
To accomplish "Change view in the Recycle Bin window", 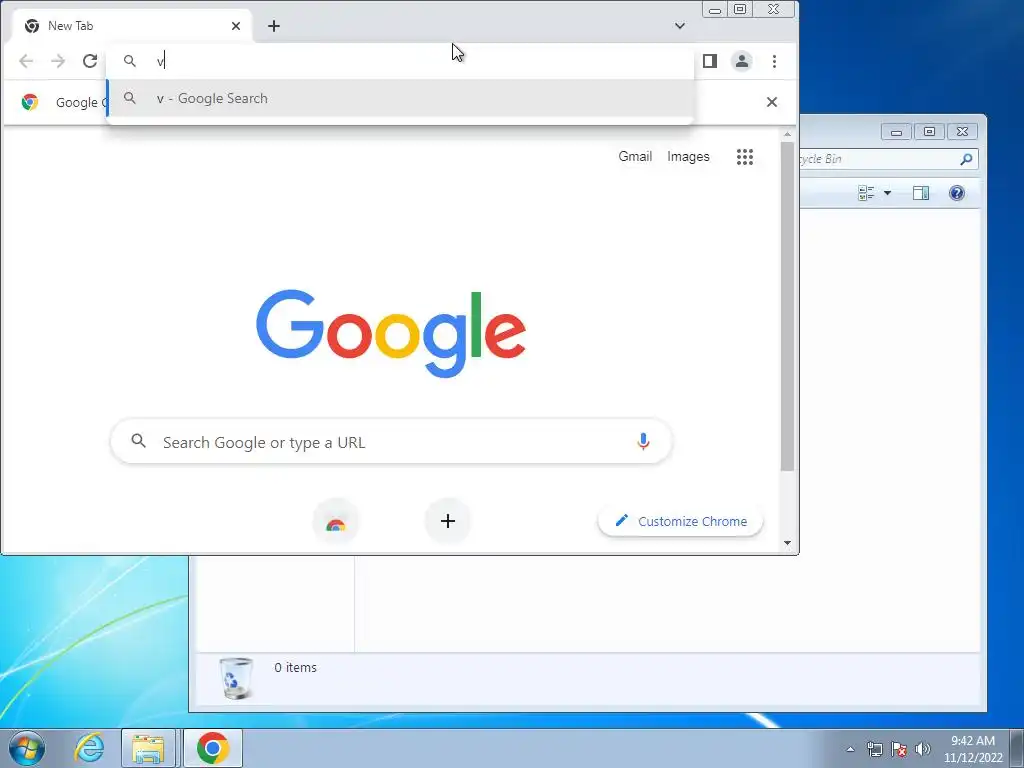I will pos(866,193).
